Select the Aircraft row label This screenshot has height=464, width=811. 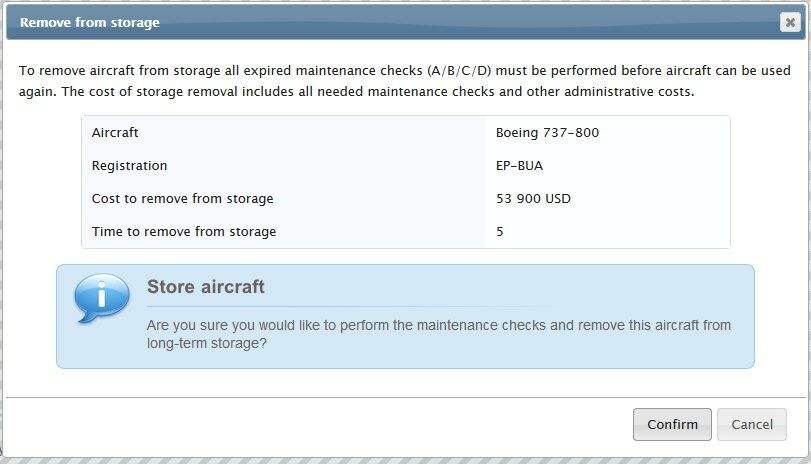tap(115, 132)
